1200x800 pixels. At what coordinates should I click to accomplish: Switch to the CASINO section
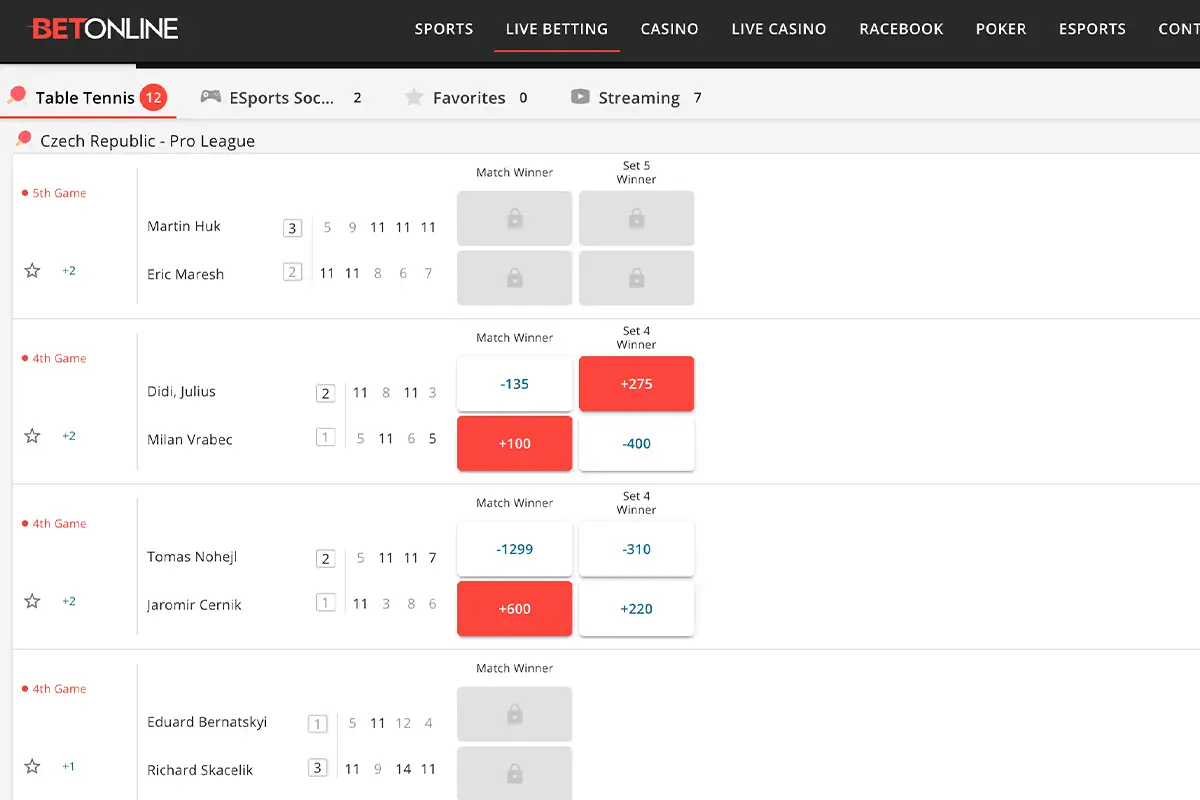pos(669,29)
